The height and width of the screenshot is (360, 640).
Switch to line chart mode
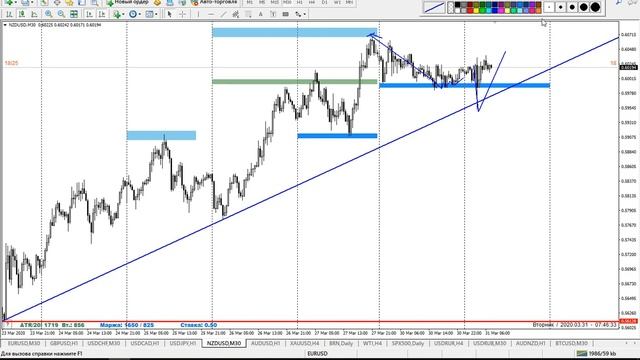pyautogui.click(x=34, y=14)
